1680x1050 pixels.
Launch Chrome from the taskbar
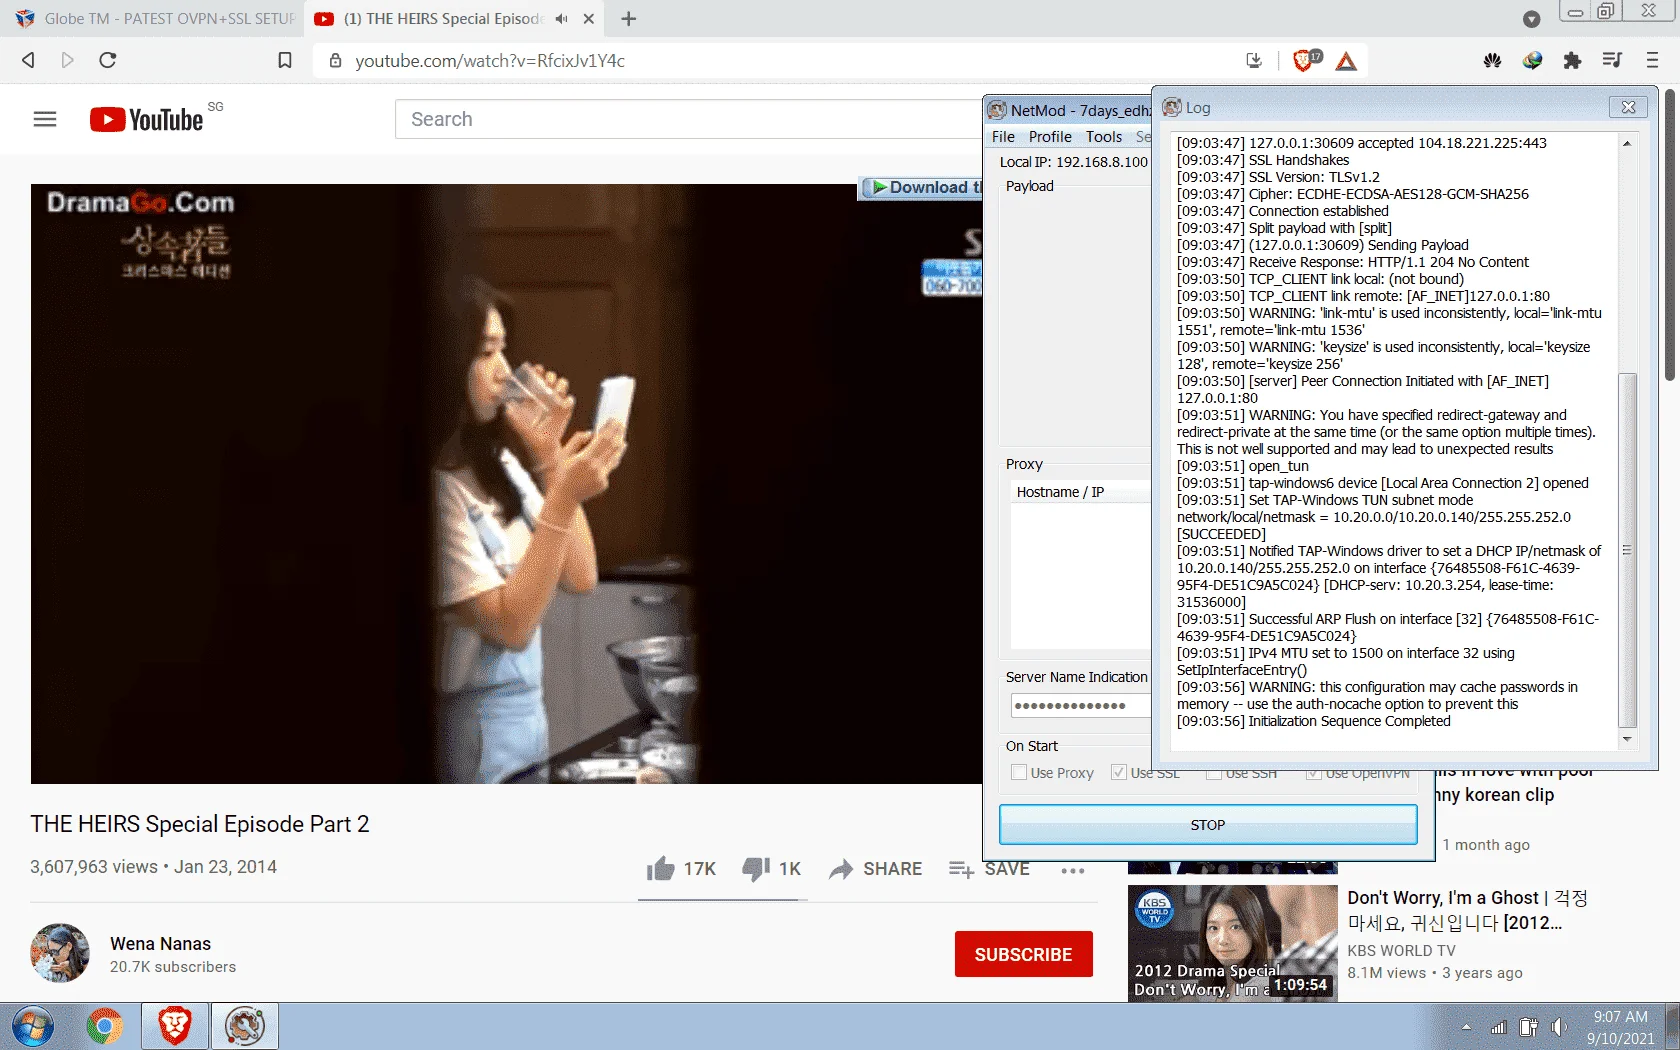tap(104, 1027)
